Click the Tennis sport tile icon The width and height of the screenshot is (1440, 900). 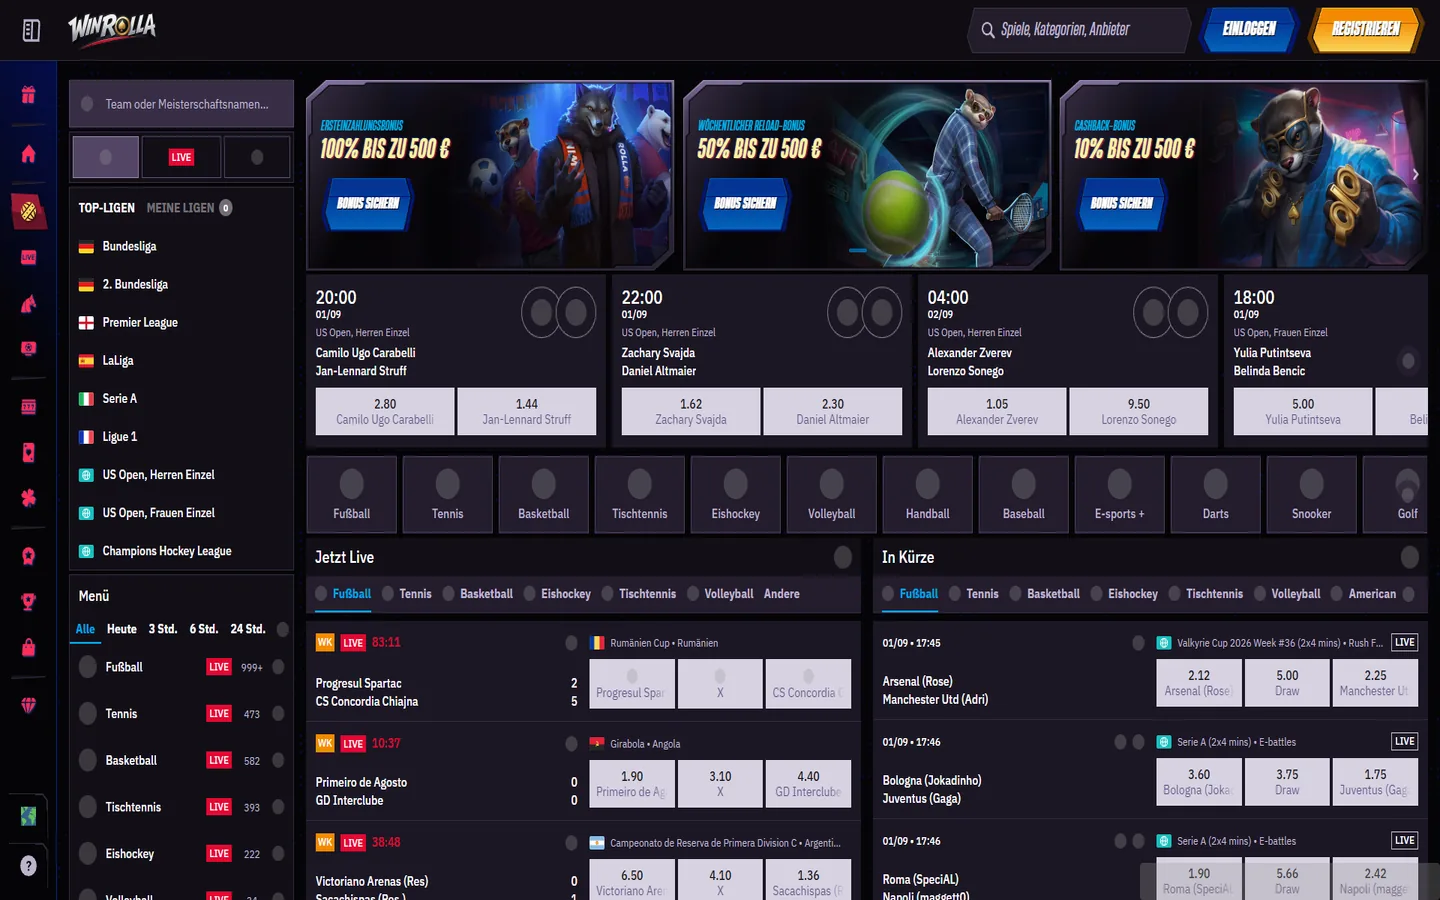pyautogui.click(x=447, y=484)
